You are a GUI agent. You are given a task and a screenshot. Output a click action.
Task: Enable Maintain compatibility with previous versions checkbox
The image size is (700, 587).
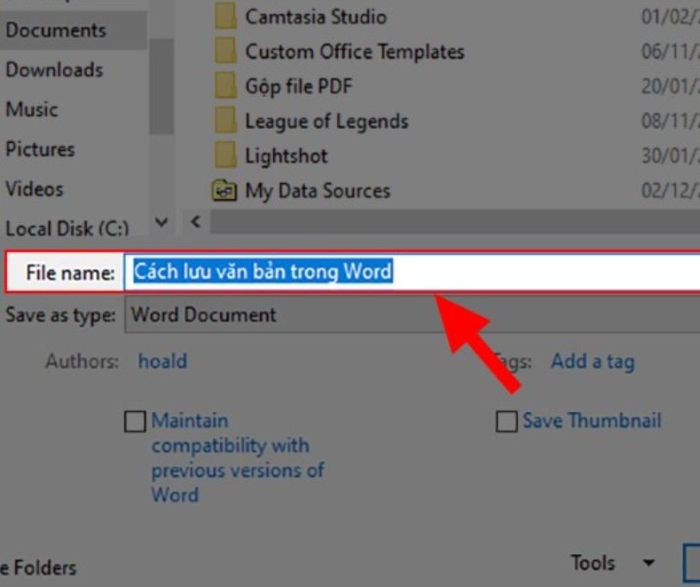tap(135, 422)
